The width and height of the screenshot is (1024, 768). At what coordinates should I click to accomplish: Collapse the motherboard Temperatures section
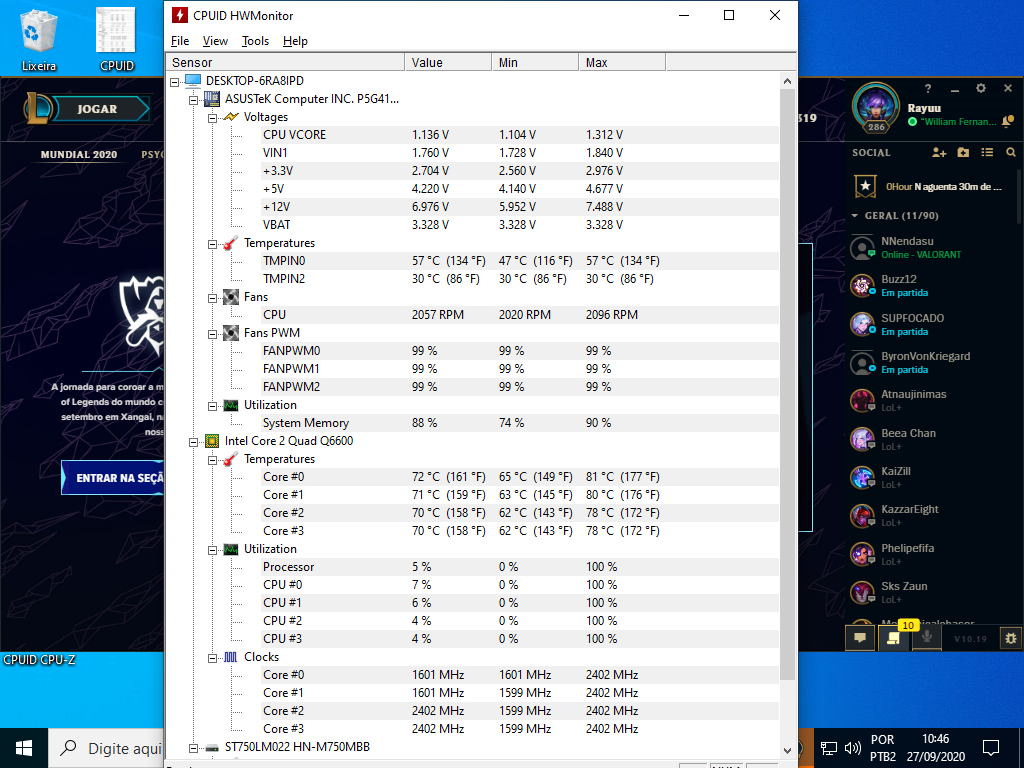click(x=212, y=244)
